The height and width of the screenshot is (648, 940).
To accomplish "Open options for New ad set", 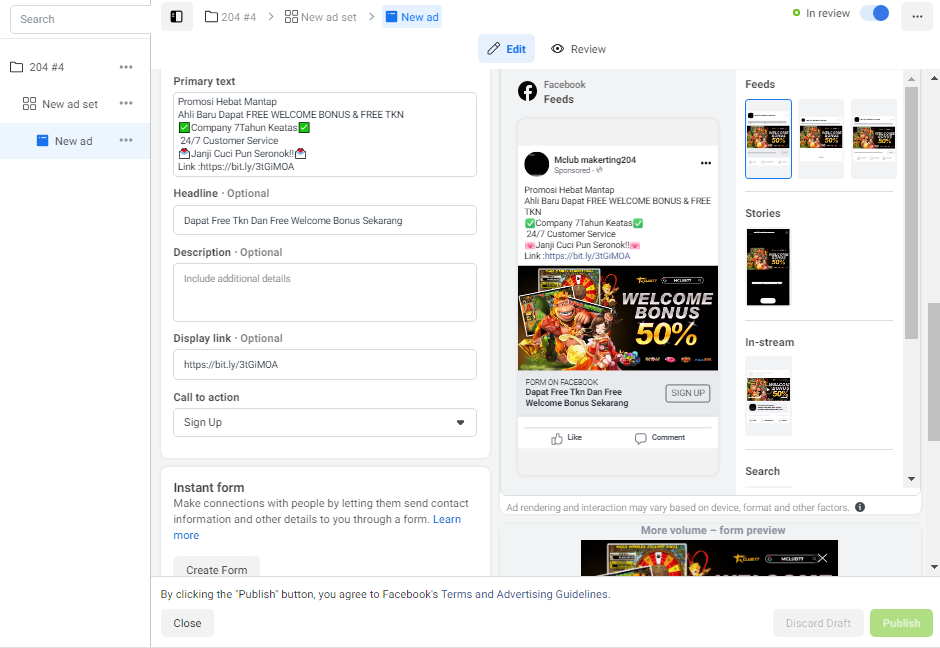I will [126, 104].
